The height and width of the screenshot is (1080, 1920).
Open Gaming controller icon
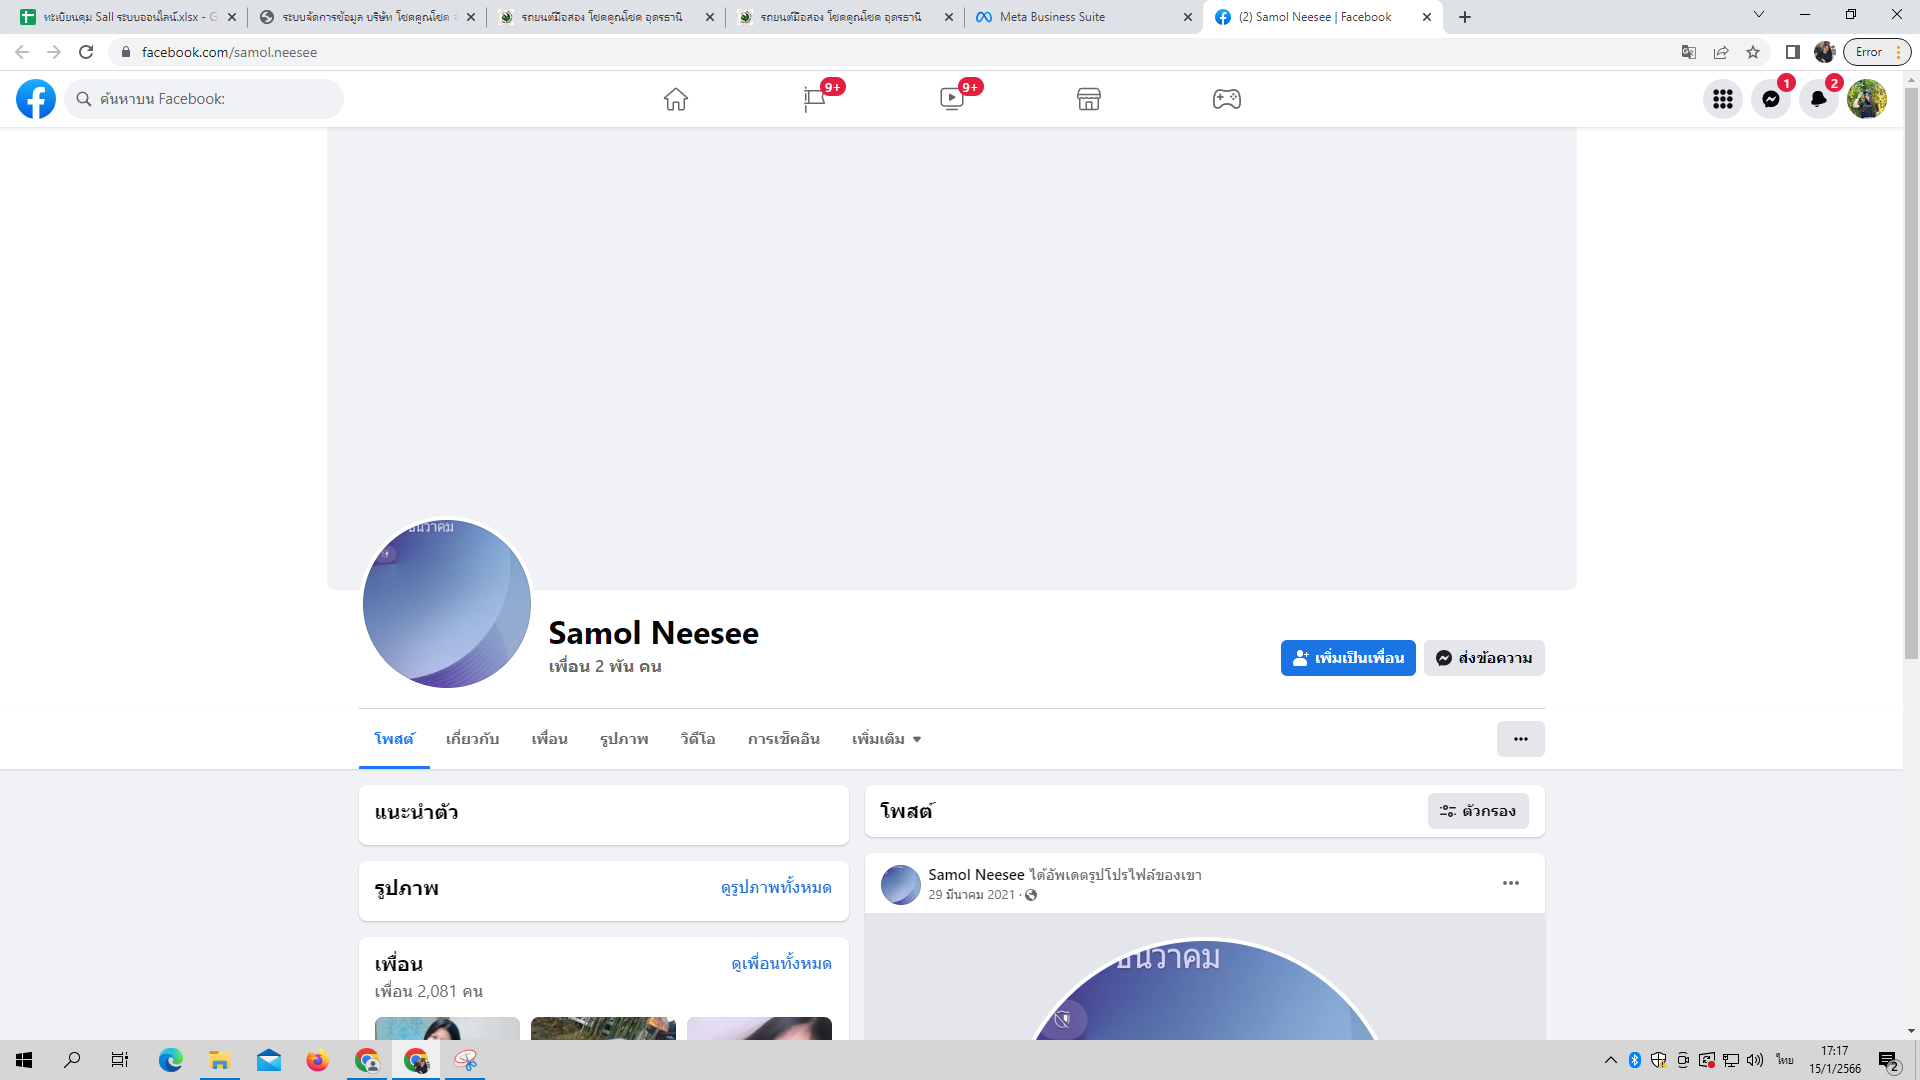tap(1227, 99)
